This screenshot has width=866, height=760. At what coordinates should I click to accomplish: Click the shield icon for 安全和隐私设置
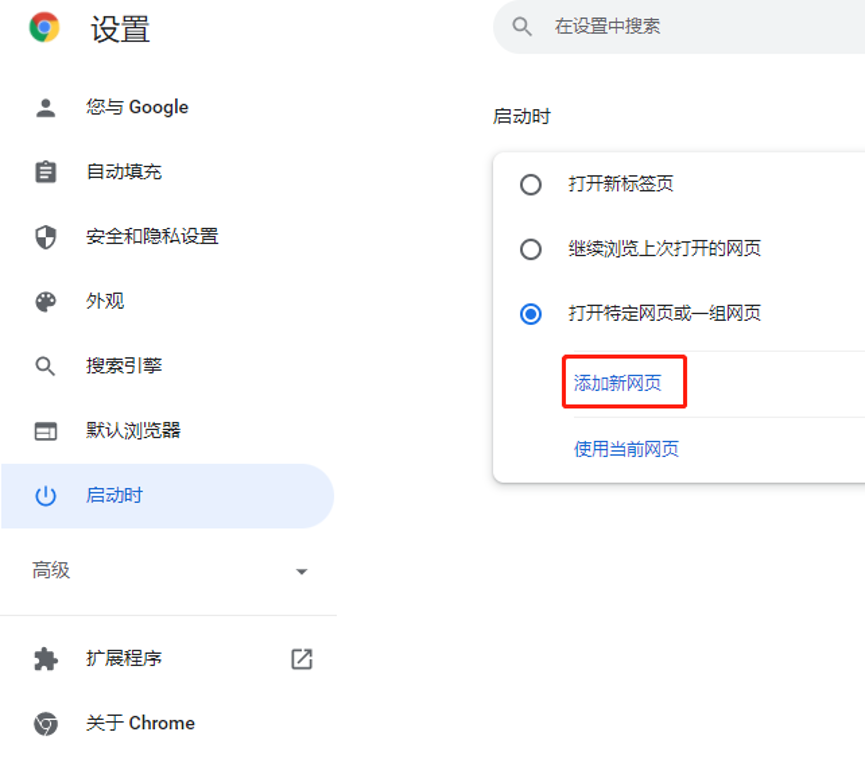coord(46,237)
